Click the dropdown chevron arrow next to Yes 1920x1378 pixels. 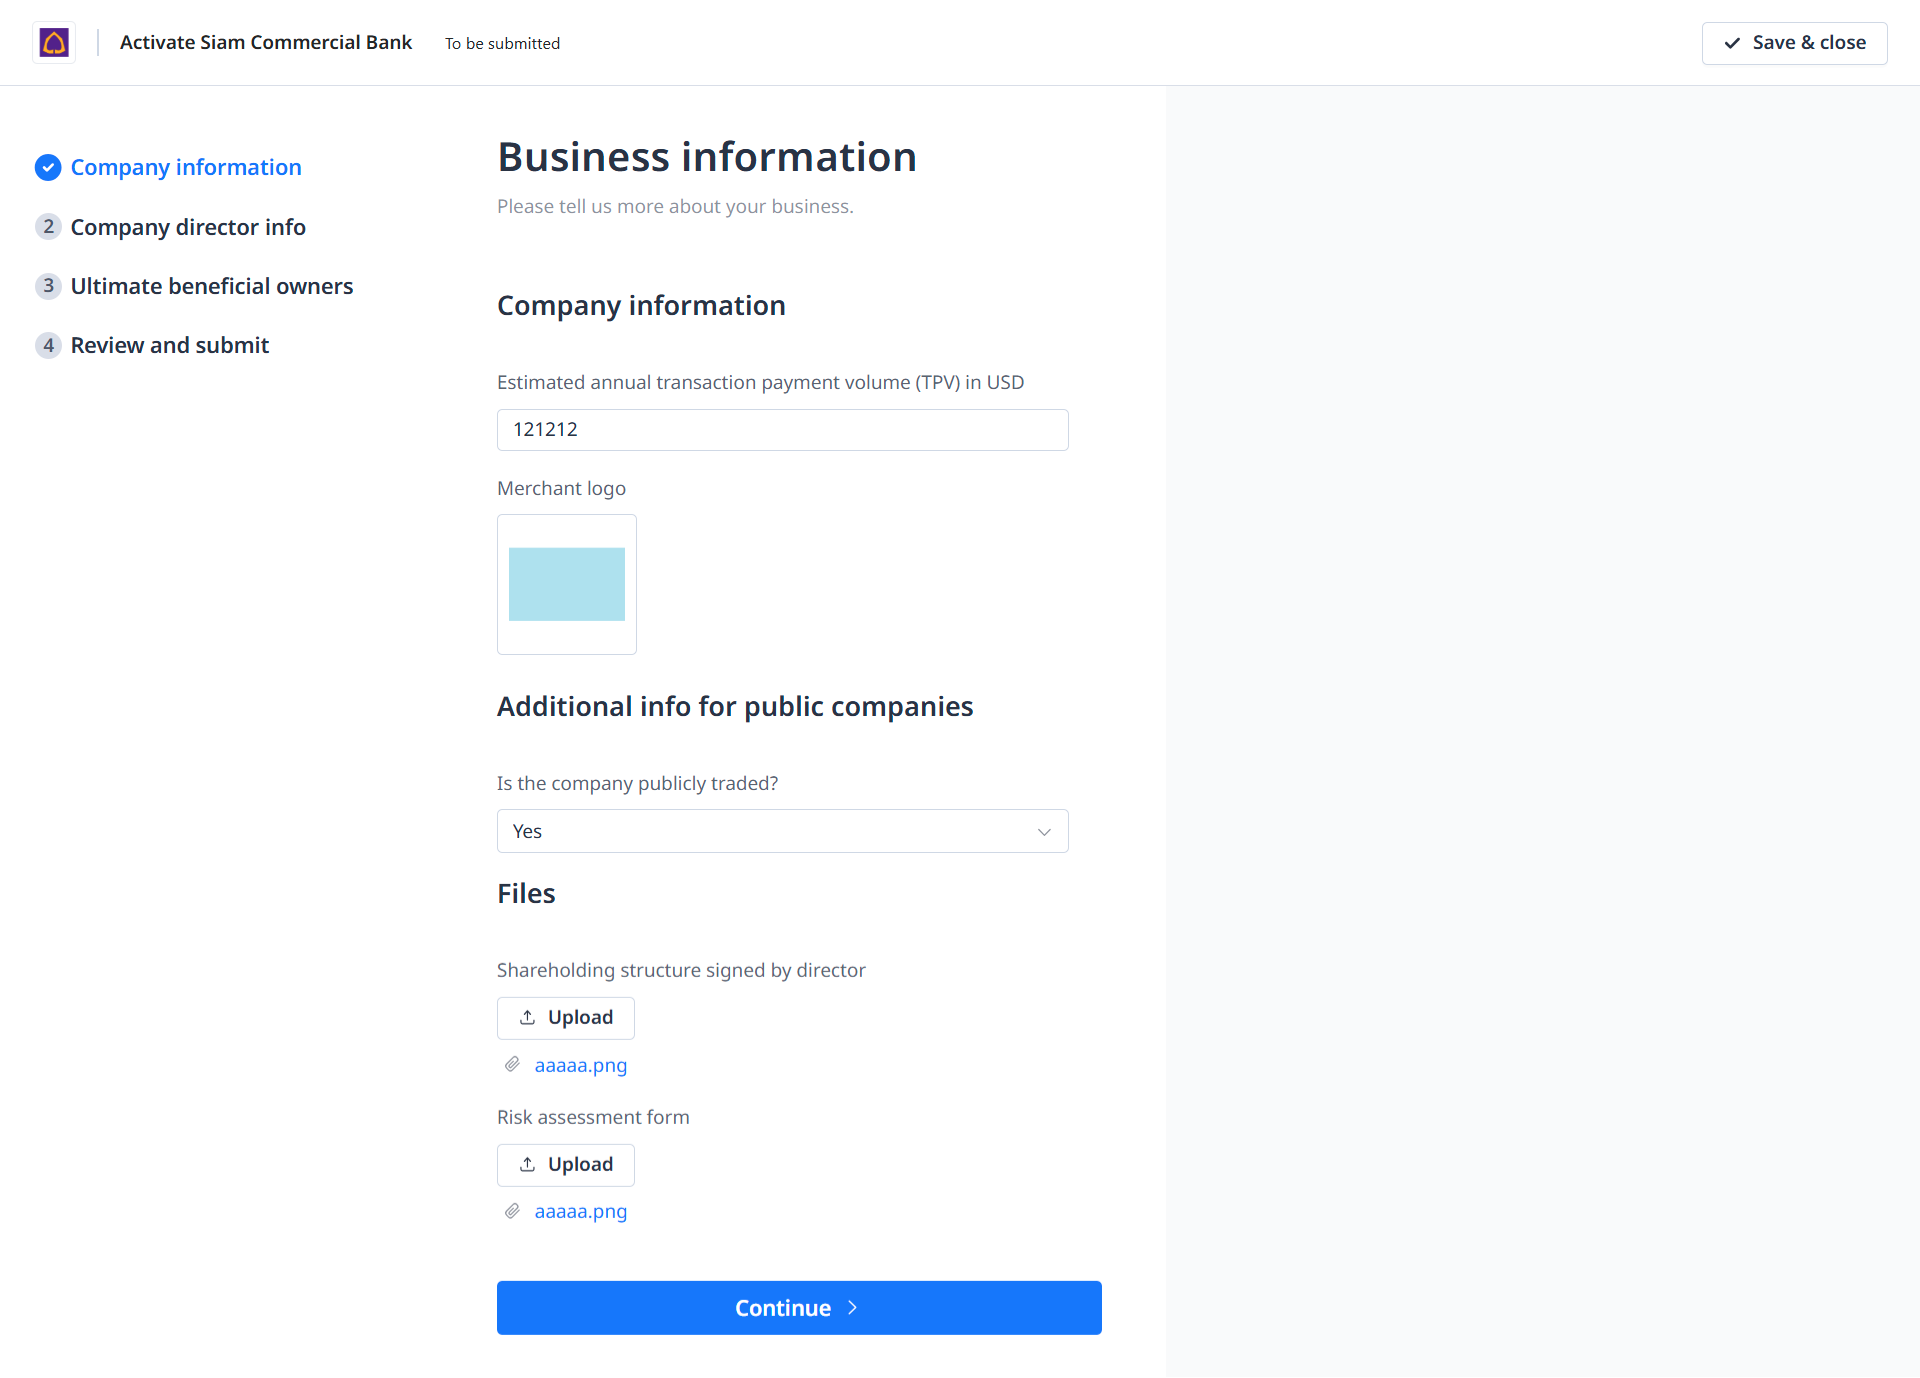(x=1044, y=832)
